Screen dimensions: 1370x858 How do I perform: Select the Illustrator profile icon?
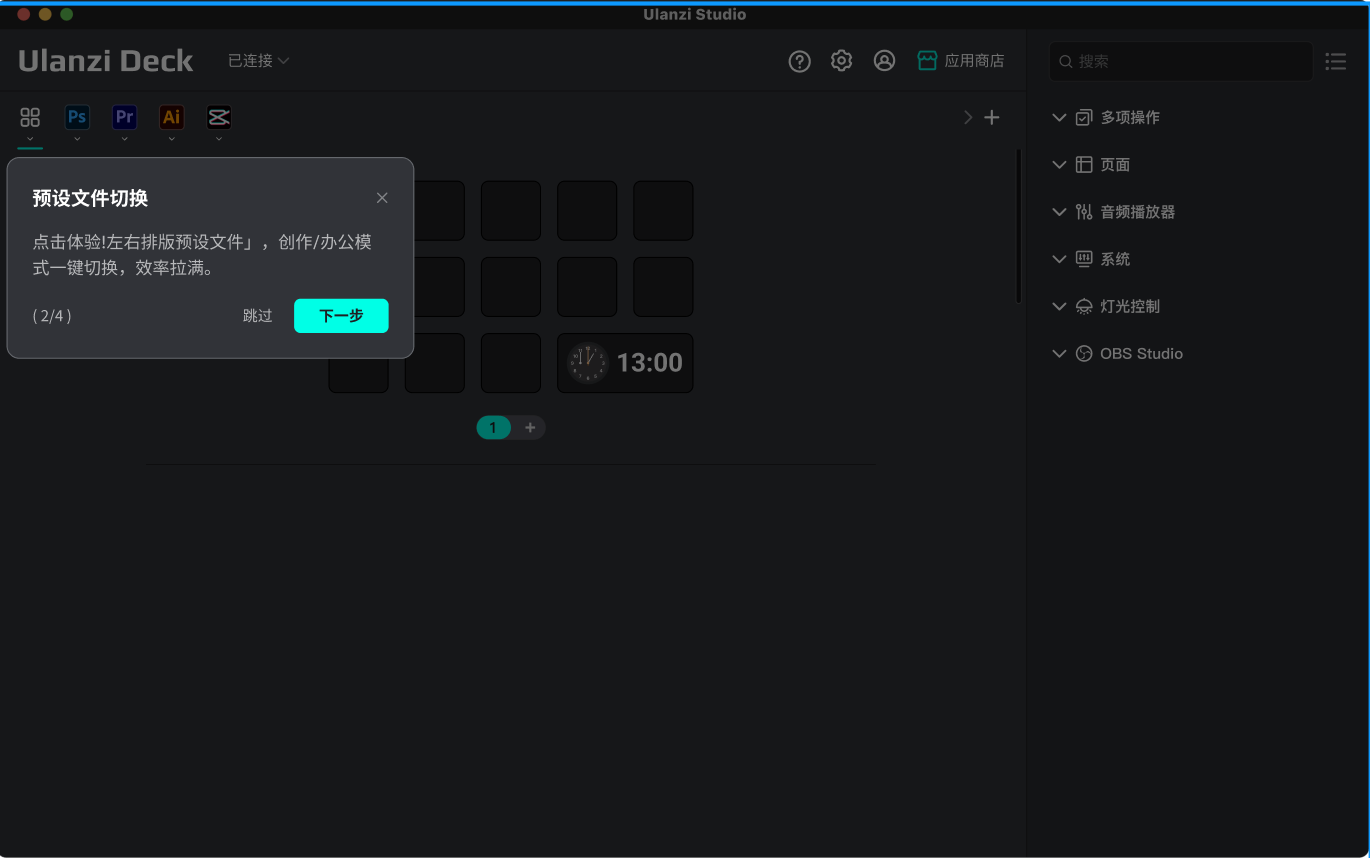(172, 117)
